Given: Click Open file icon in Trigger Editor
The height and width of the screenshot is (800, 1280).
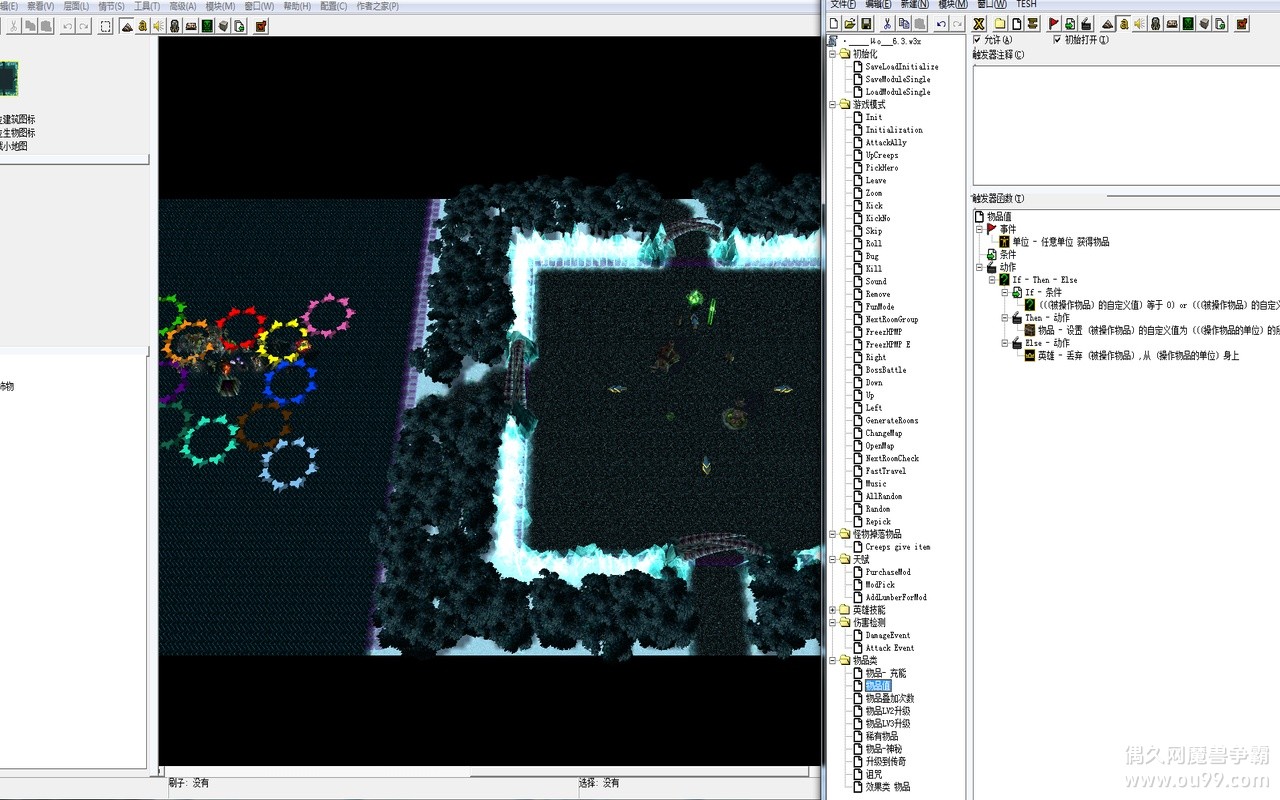Looking at the screenshot, I should pyautogui.click(x=850, y=24).
